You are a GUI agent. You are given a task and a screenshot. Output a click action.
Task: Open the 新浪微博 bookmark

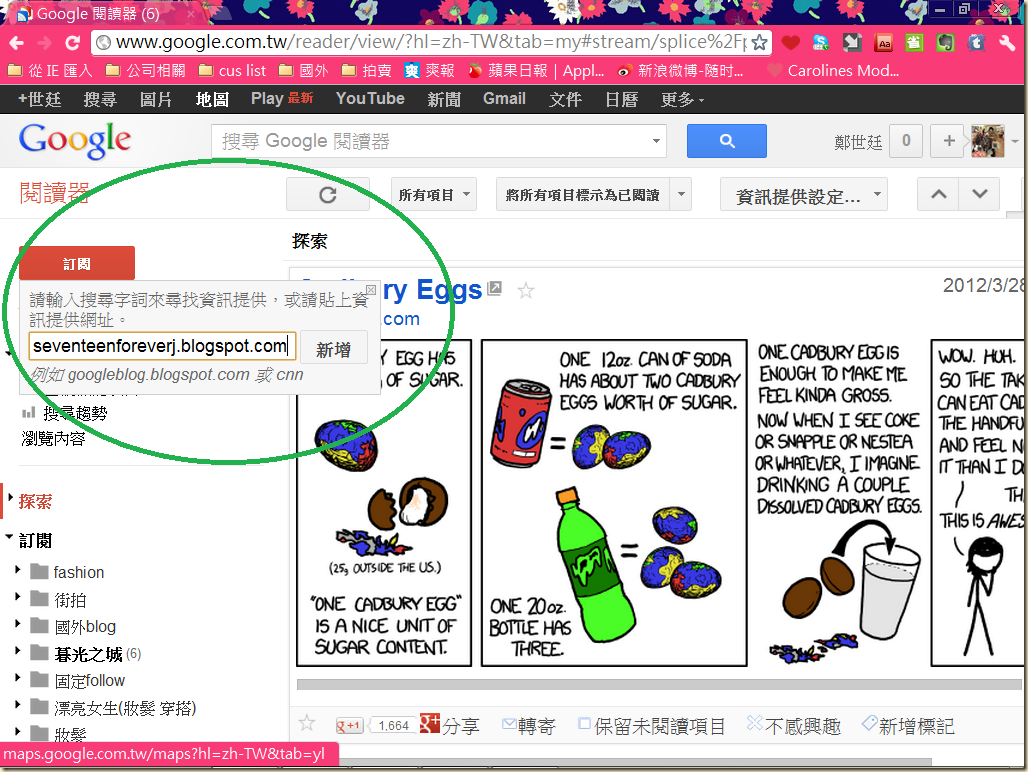pyautogui.click(x=681, y=71)
